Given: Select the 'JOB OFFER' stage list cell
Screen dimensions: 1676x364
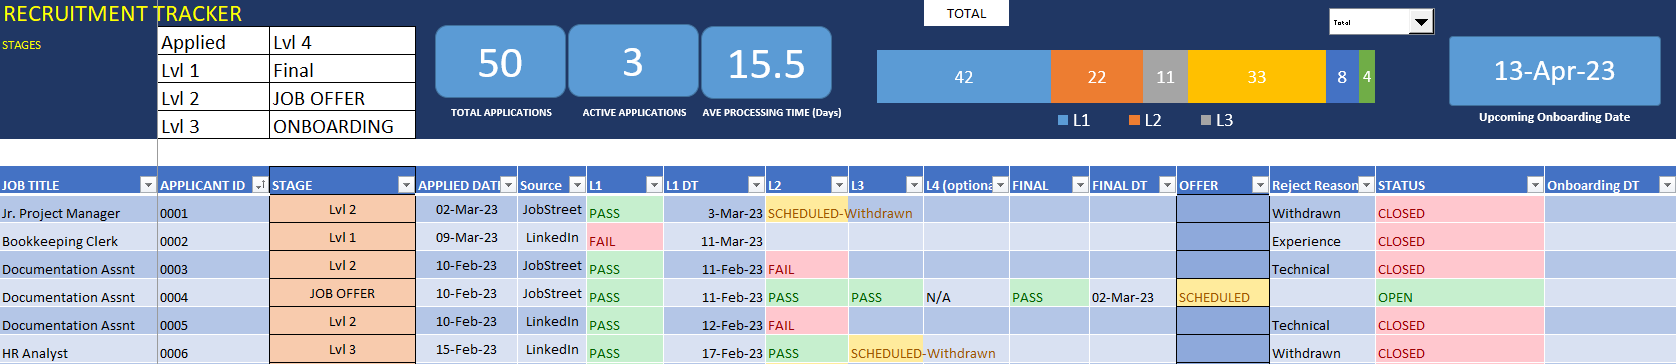Looking at the screenshot, I should [x=342, y=97].
